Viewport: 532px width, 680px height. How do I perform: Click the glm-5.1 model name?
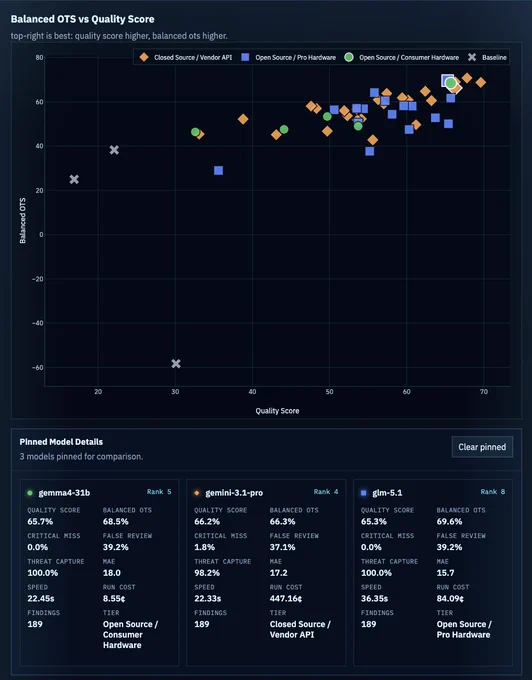point(387,493)
